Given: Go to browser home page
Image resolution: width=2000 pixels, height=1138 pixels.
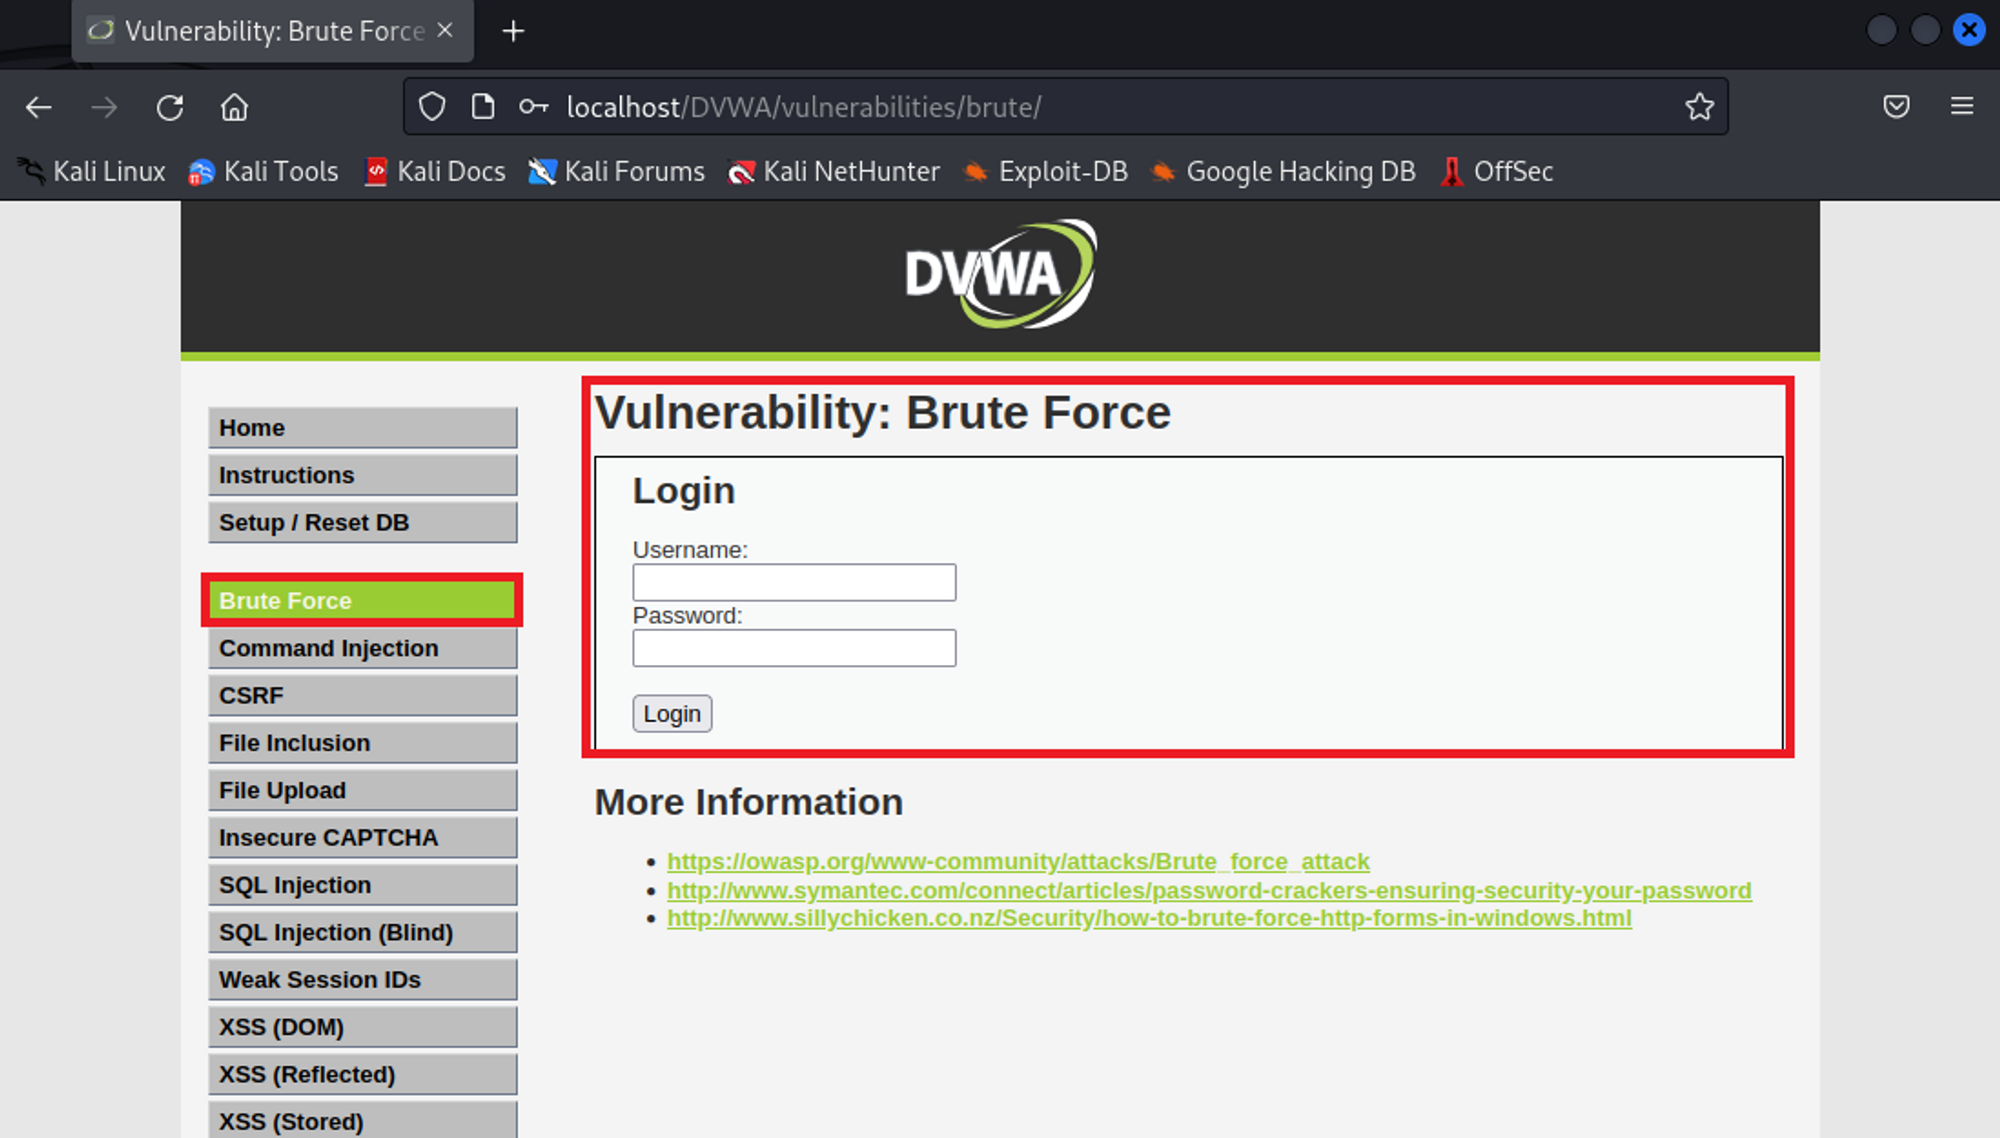Looking at the screenshot, I should [x=234, y=107].
